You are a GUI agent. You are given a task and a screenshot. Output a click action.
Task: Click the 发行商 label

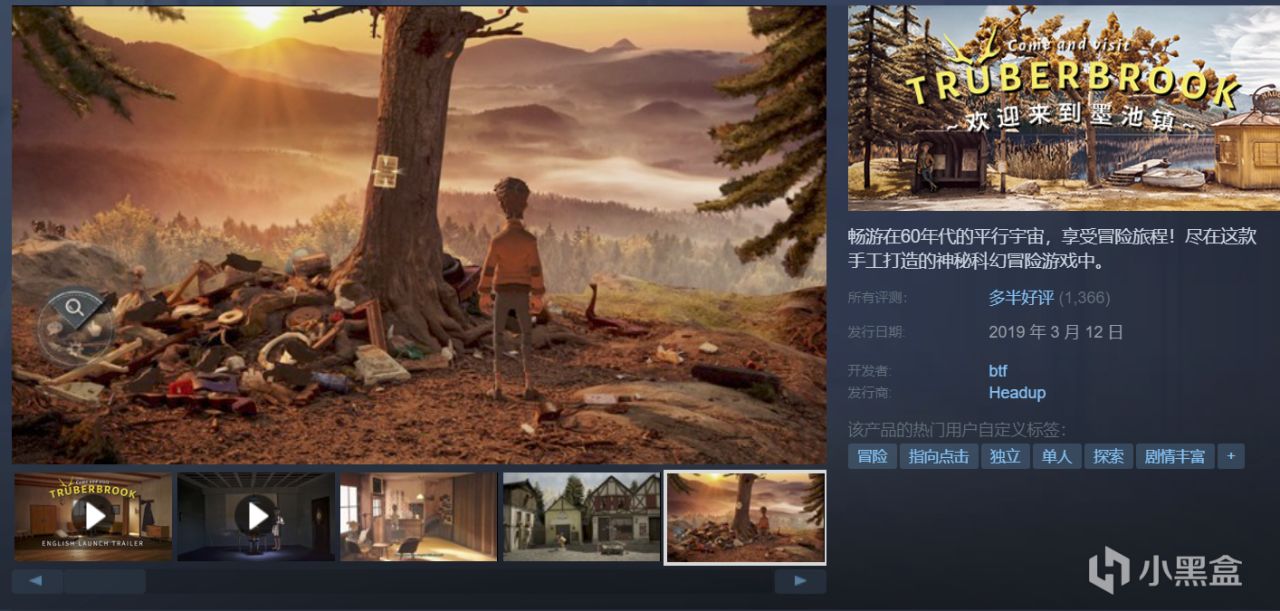tap(869, 393)
